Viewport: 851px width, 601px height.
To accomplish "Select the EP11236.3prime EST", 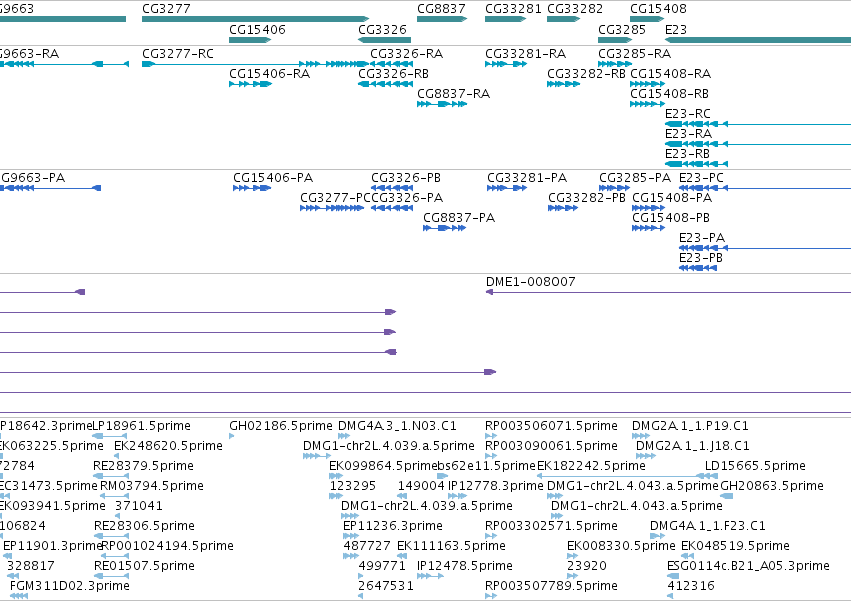I will pos(351,536).
